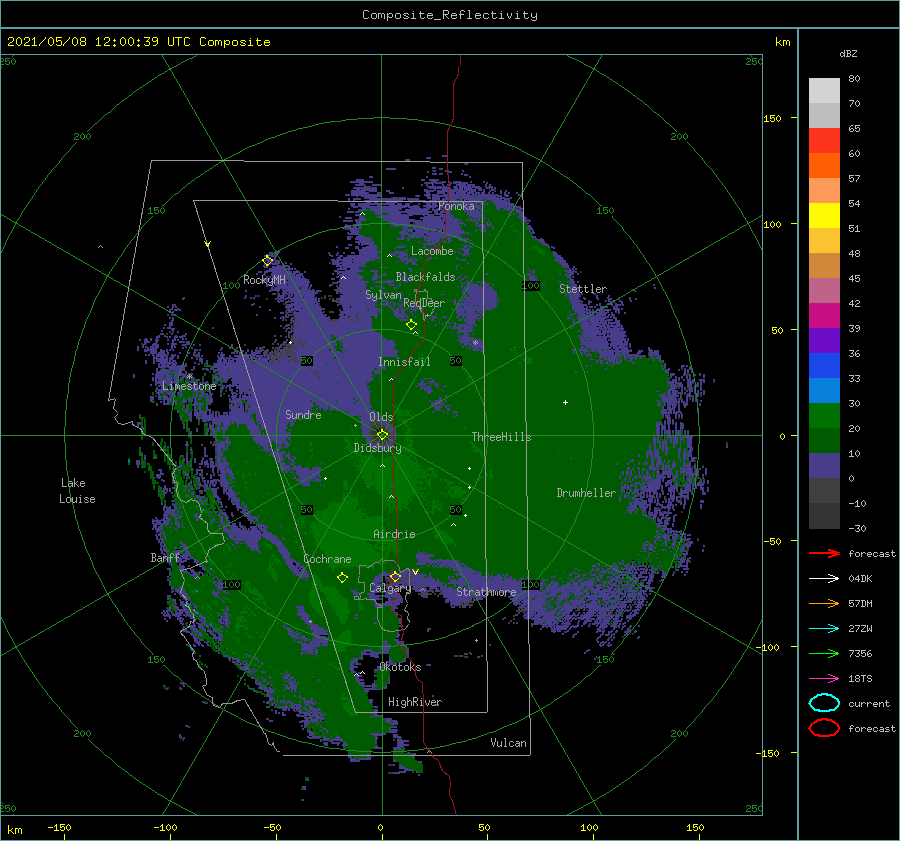Click the Strathmore town label
Viewport: 900px width, 841px height.
(486, 592)
